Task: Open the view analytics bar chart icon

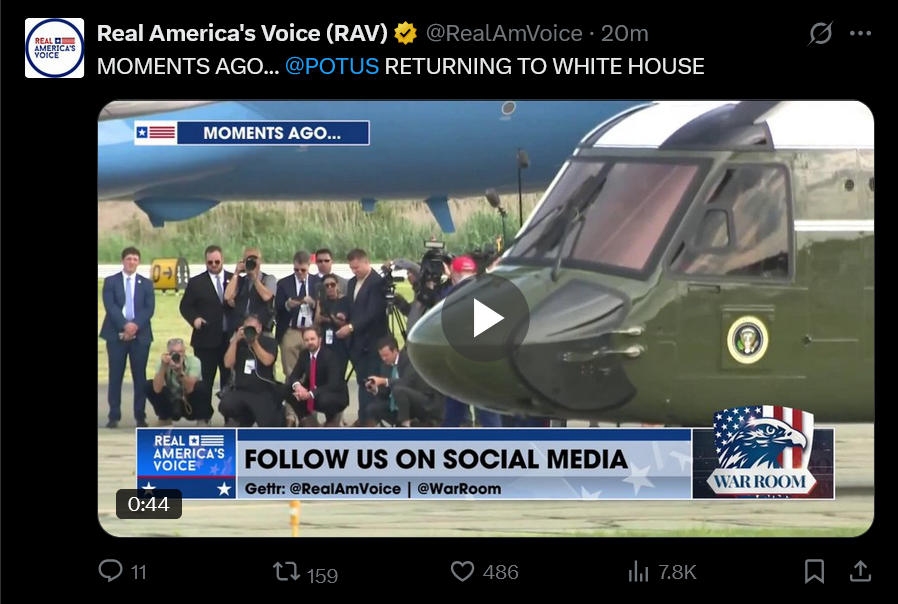Action: pyautogui.click(x=638, y=571)
